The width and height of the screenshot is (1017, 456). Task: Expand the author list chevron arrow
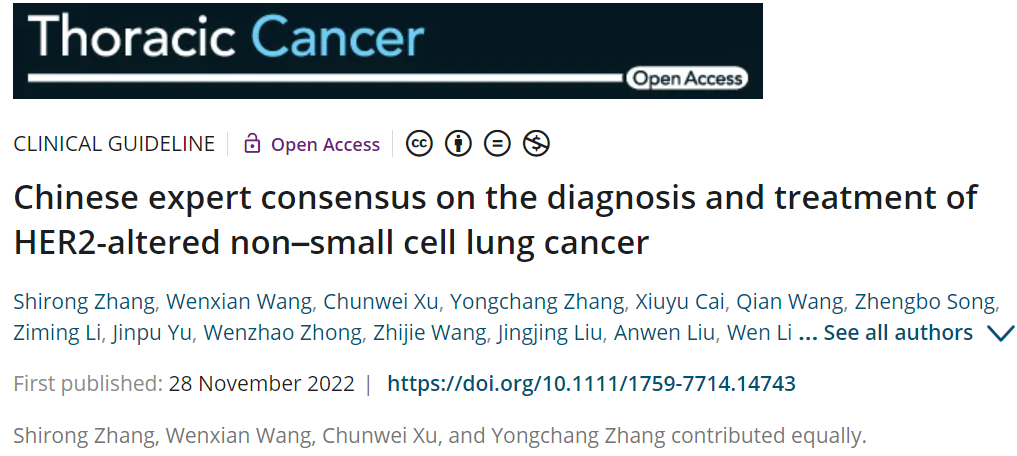coord(1000,333)
